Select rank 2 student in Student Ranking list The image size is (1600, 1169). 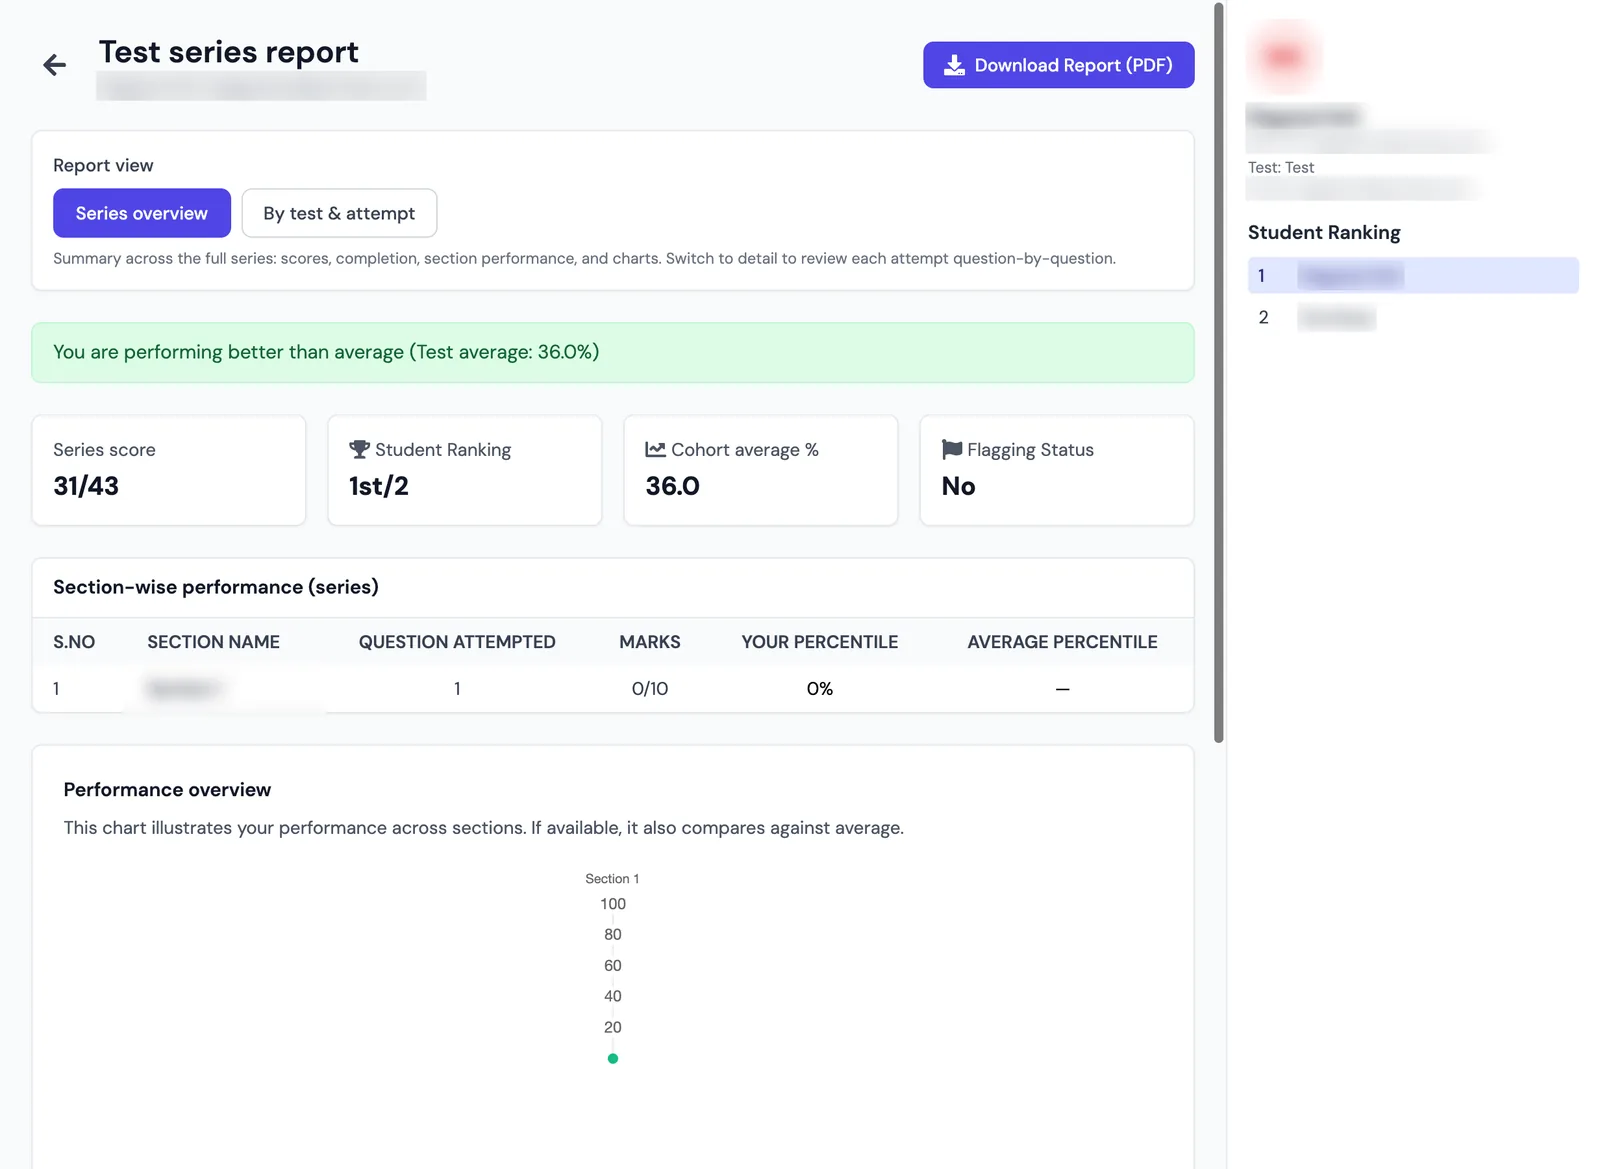pos(1413,318)
